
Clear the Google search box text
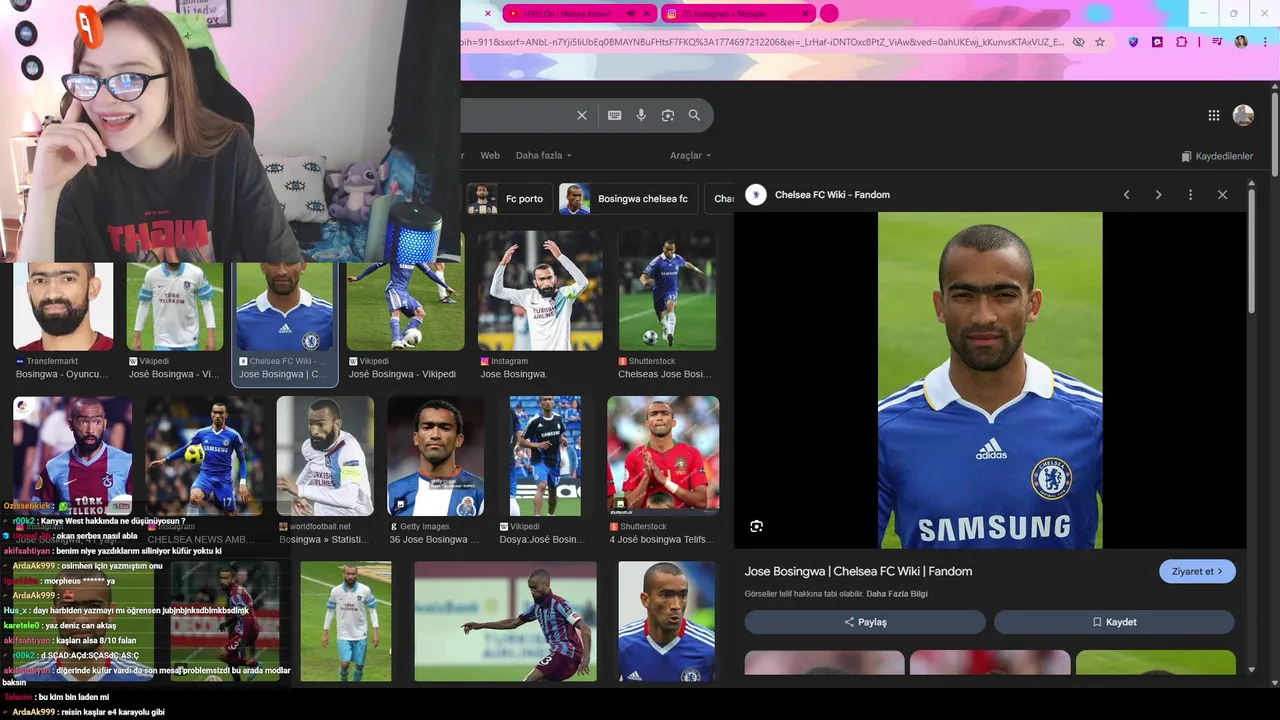[x=582, y=115]
